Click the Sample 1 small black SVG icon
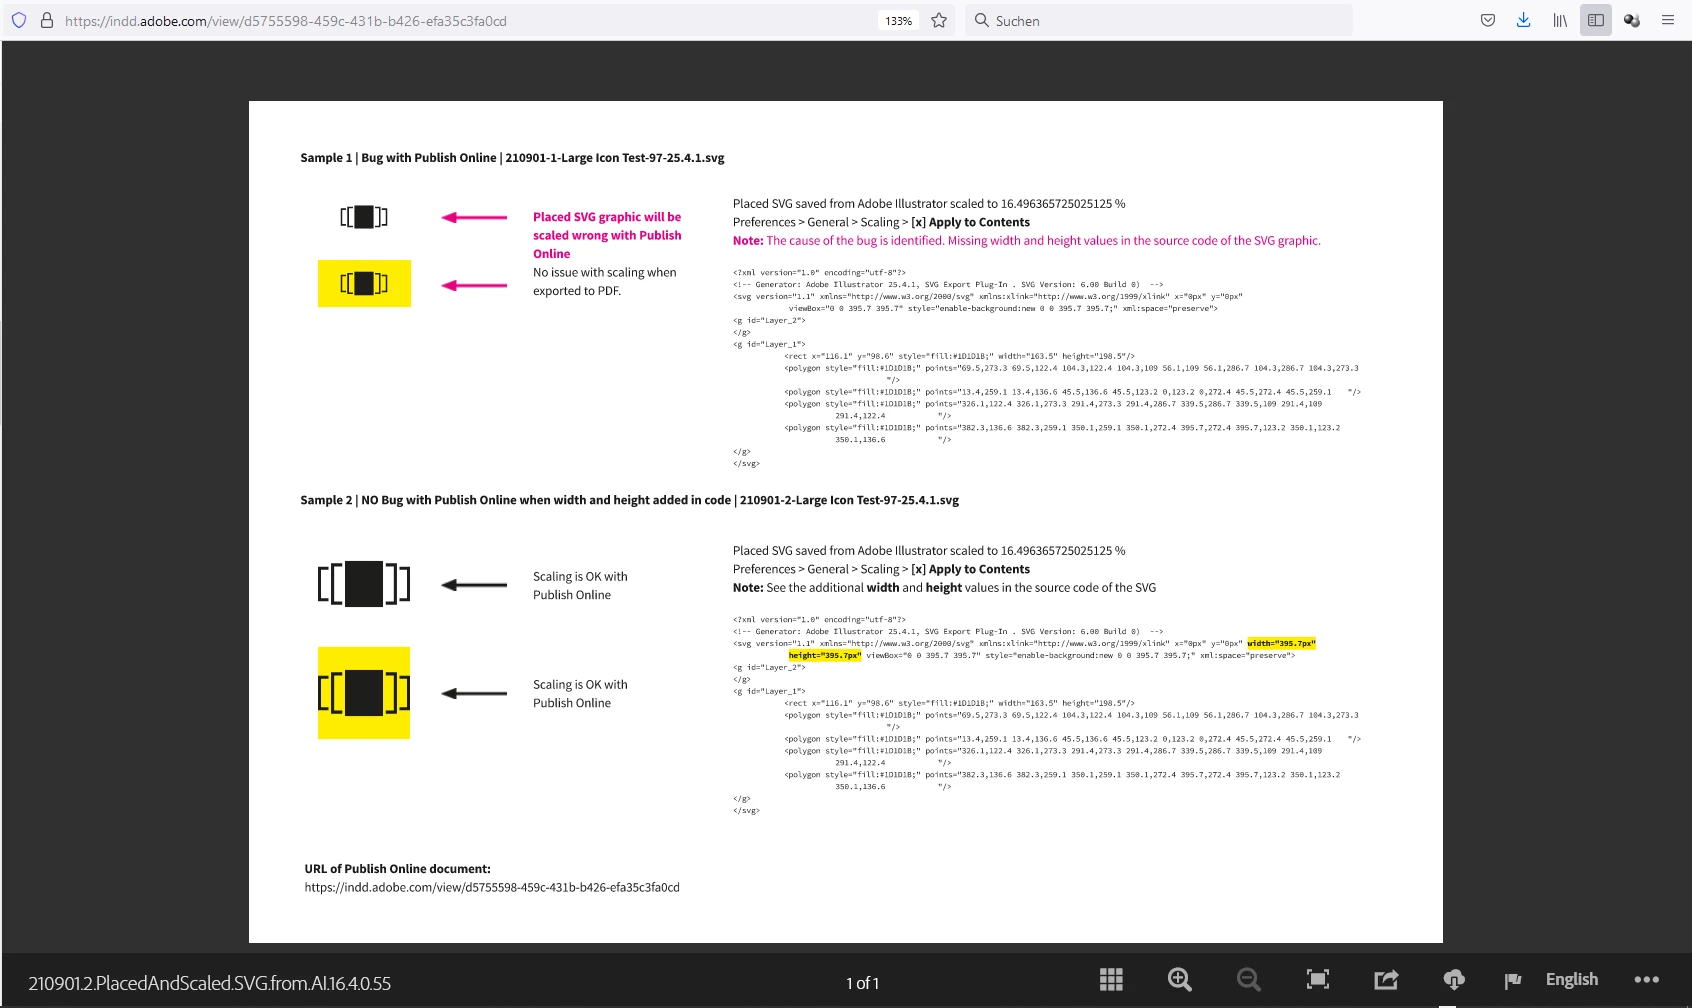Image resolution: width=1692 pixels, height=1008 pixels. coord(364,217)
